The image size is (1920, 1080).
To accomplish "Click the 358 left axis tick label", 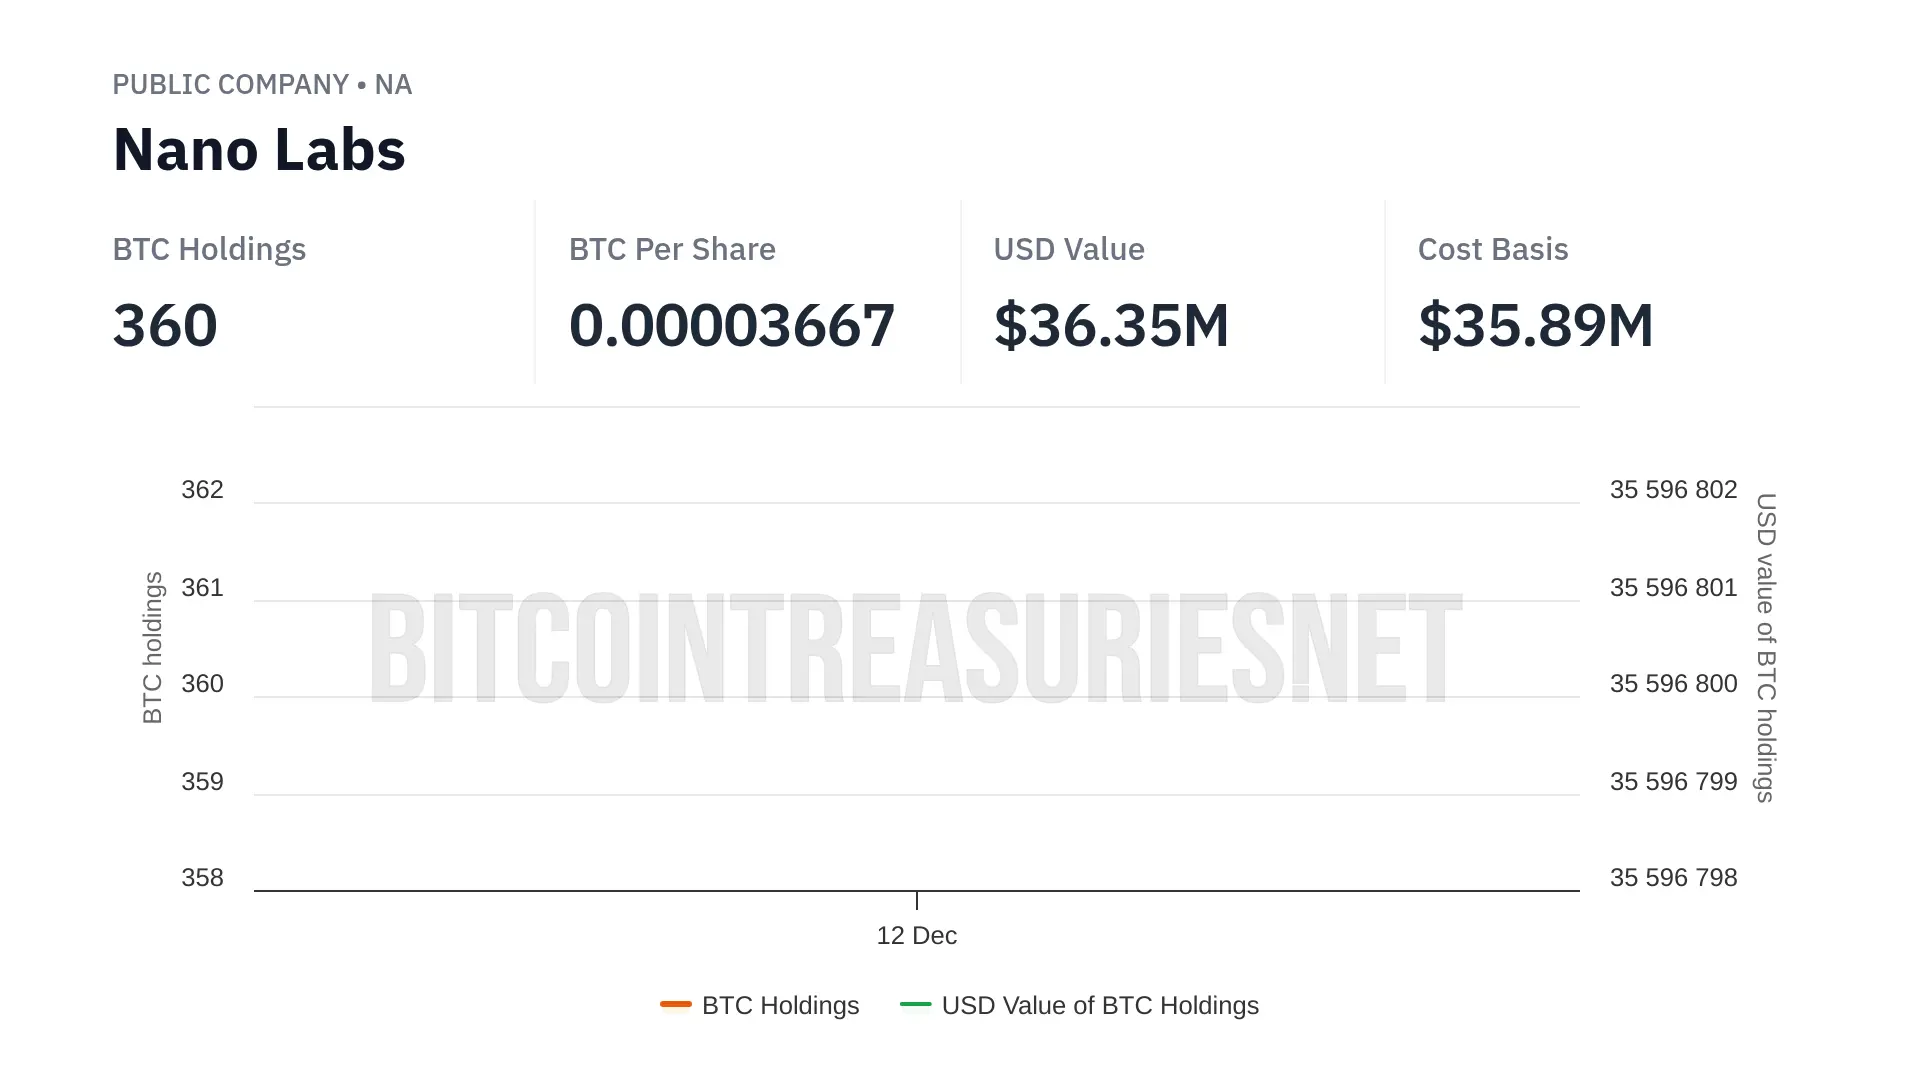I will [x=202, y=878].
